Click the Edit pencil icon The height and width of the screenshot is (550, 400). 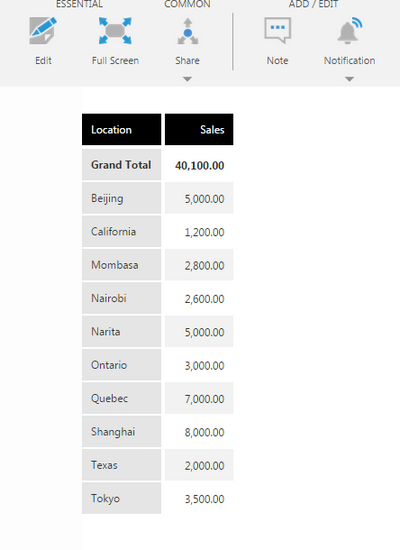[x=43, y=31]
